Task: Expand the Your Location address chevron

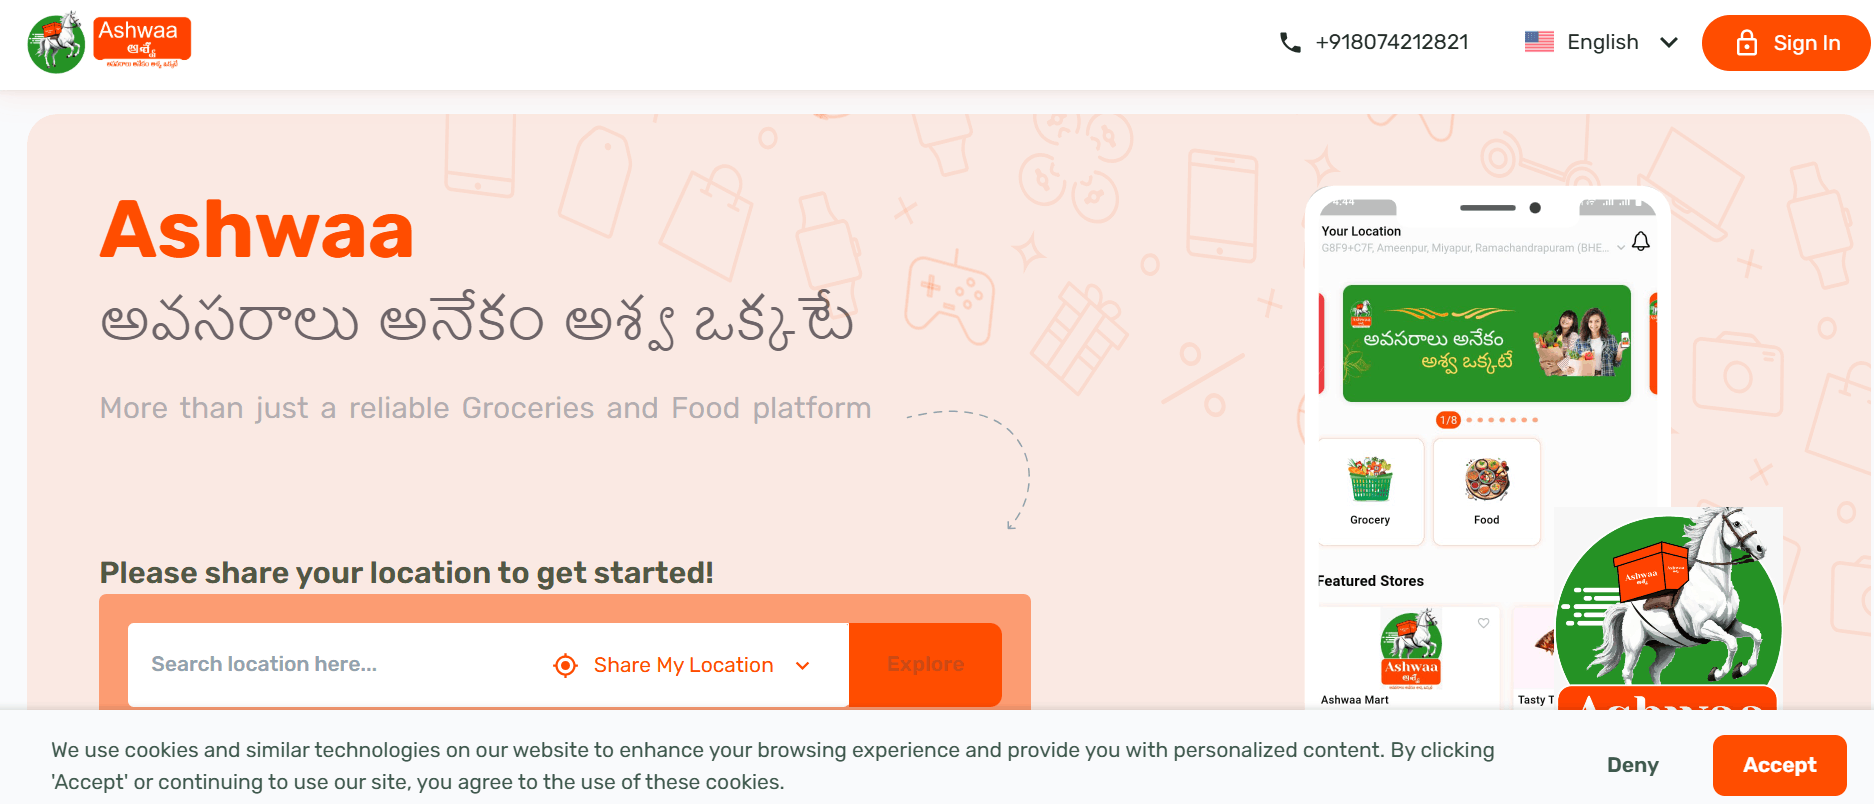Action: pyautogui.click(x=1621, y=248)
